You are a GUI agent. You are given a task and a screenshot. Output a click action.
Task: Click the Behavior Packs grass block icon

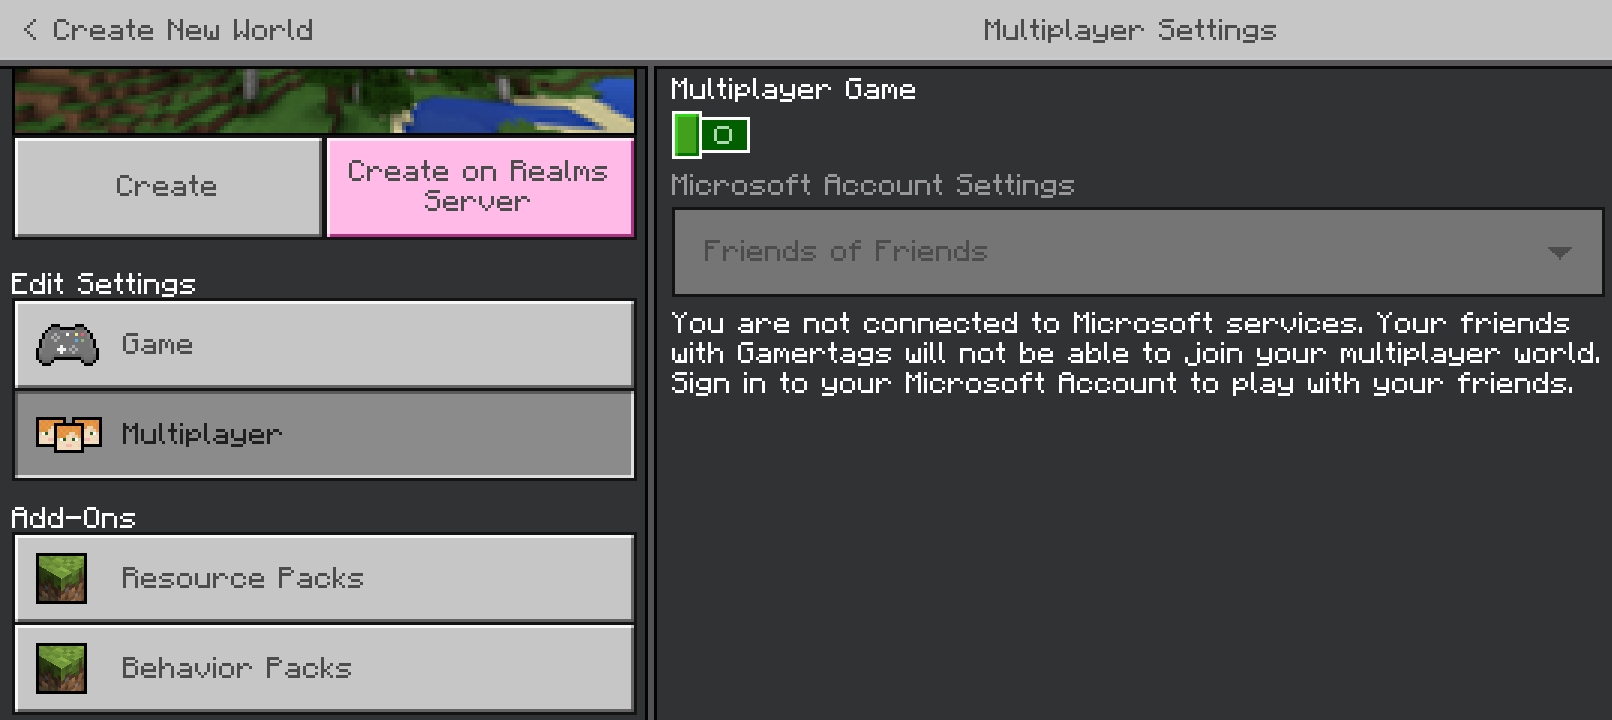pos(61,668)
